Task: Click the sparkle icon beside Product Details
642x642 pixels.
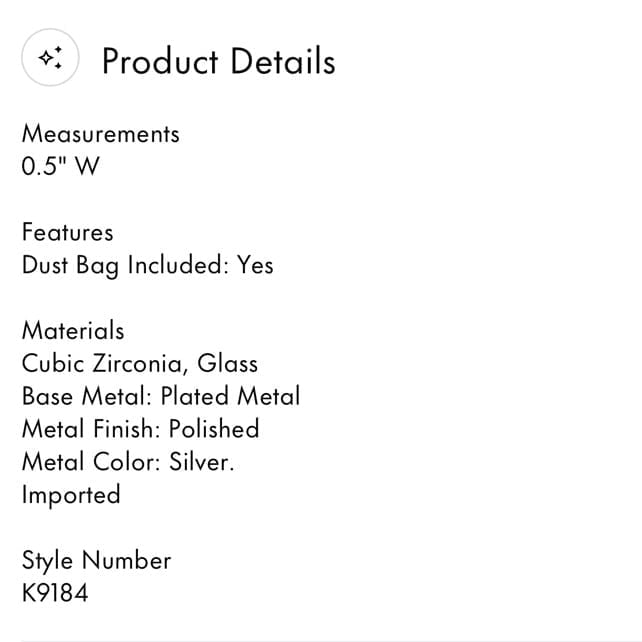Action: click(50, 57)
